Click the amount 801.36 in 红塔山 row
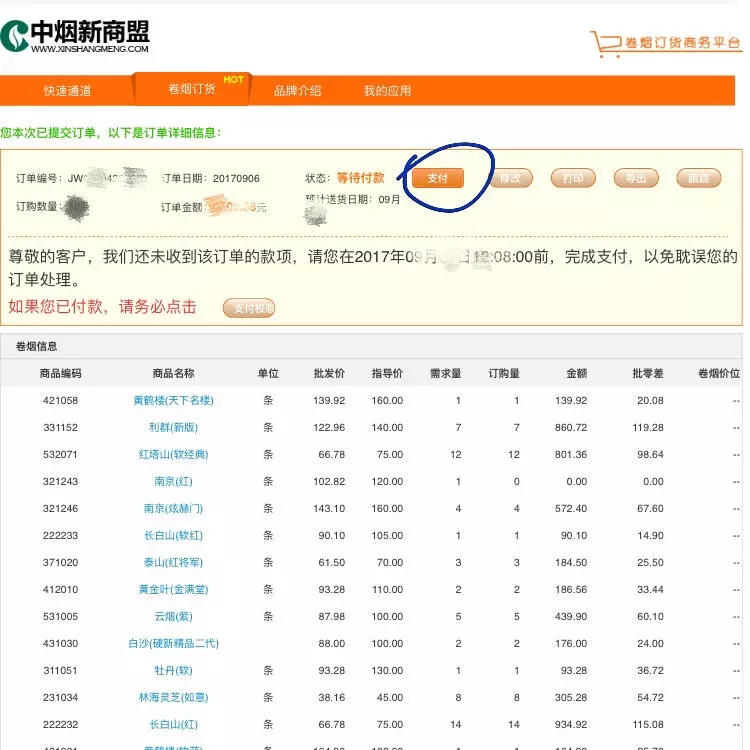 [571, 454]
